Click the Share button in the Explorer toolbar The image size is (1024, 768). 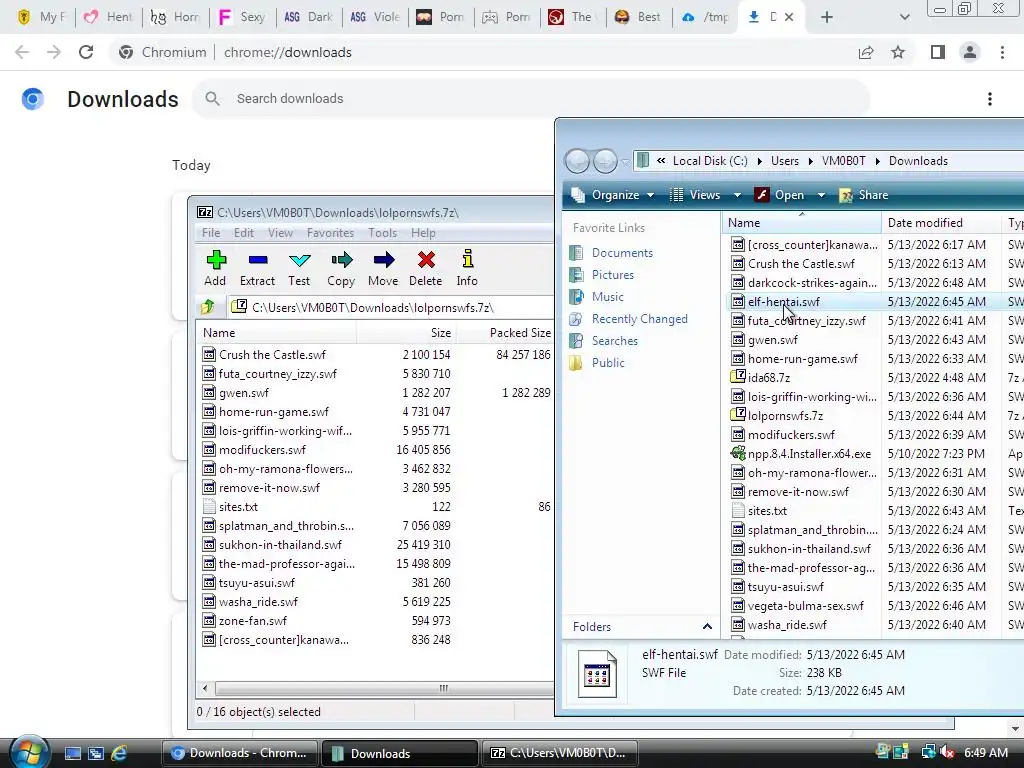tap(863, 195)
